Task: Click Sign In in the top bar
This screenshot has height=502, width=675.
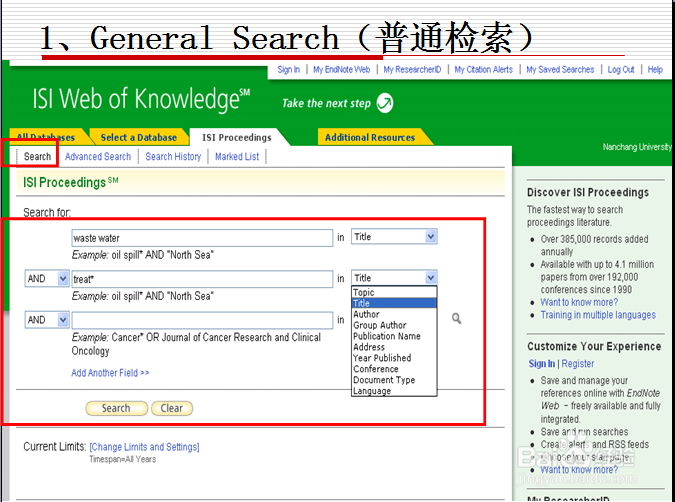Action: tap(288, 70)
